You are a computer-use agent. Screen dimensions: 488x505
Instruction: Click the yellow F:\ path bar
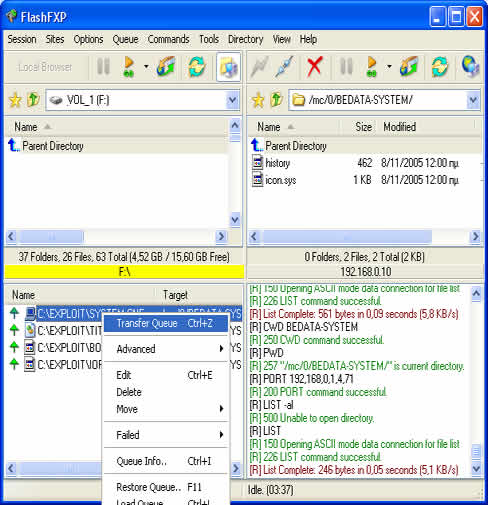tap(124, 272)
